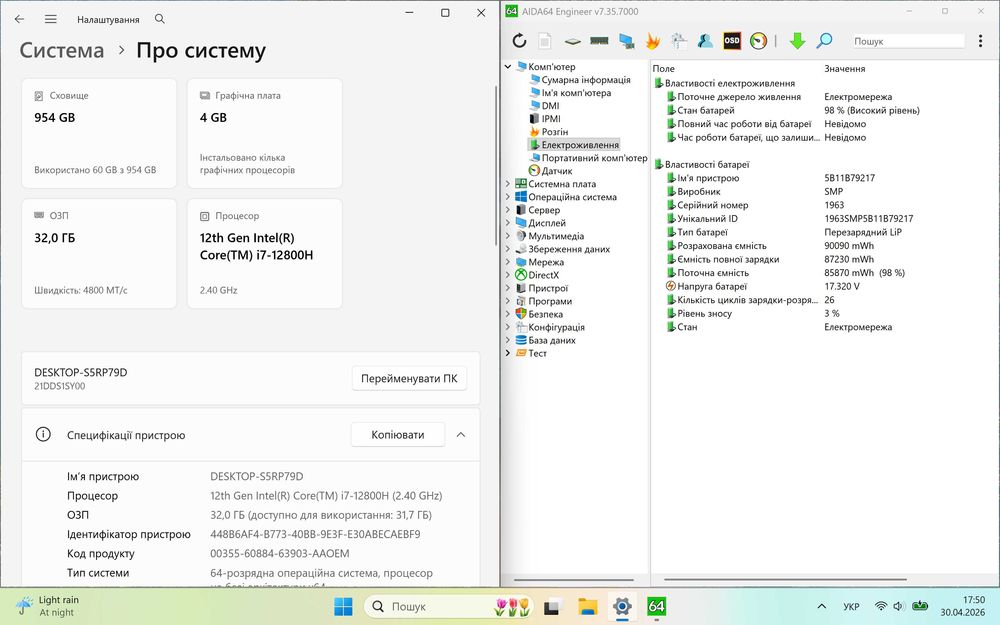Viewport: 1000px width, 625px height.
Task: Click the Settings window vertical scrollbar
Action: click(x=496, y=165)
